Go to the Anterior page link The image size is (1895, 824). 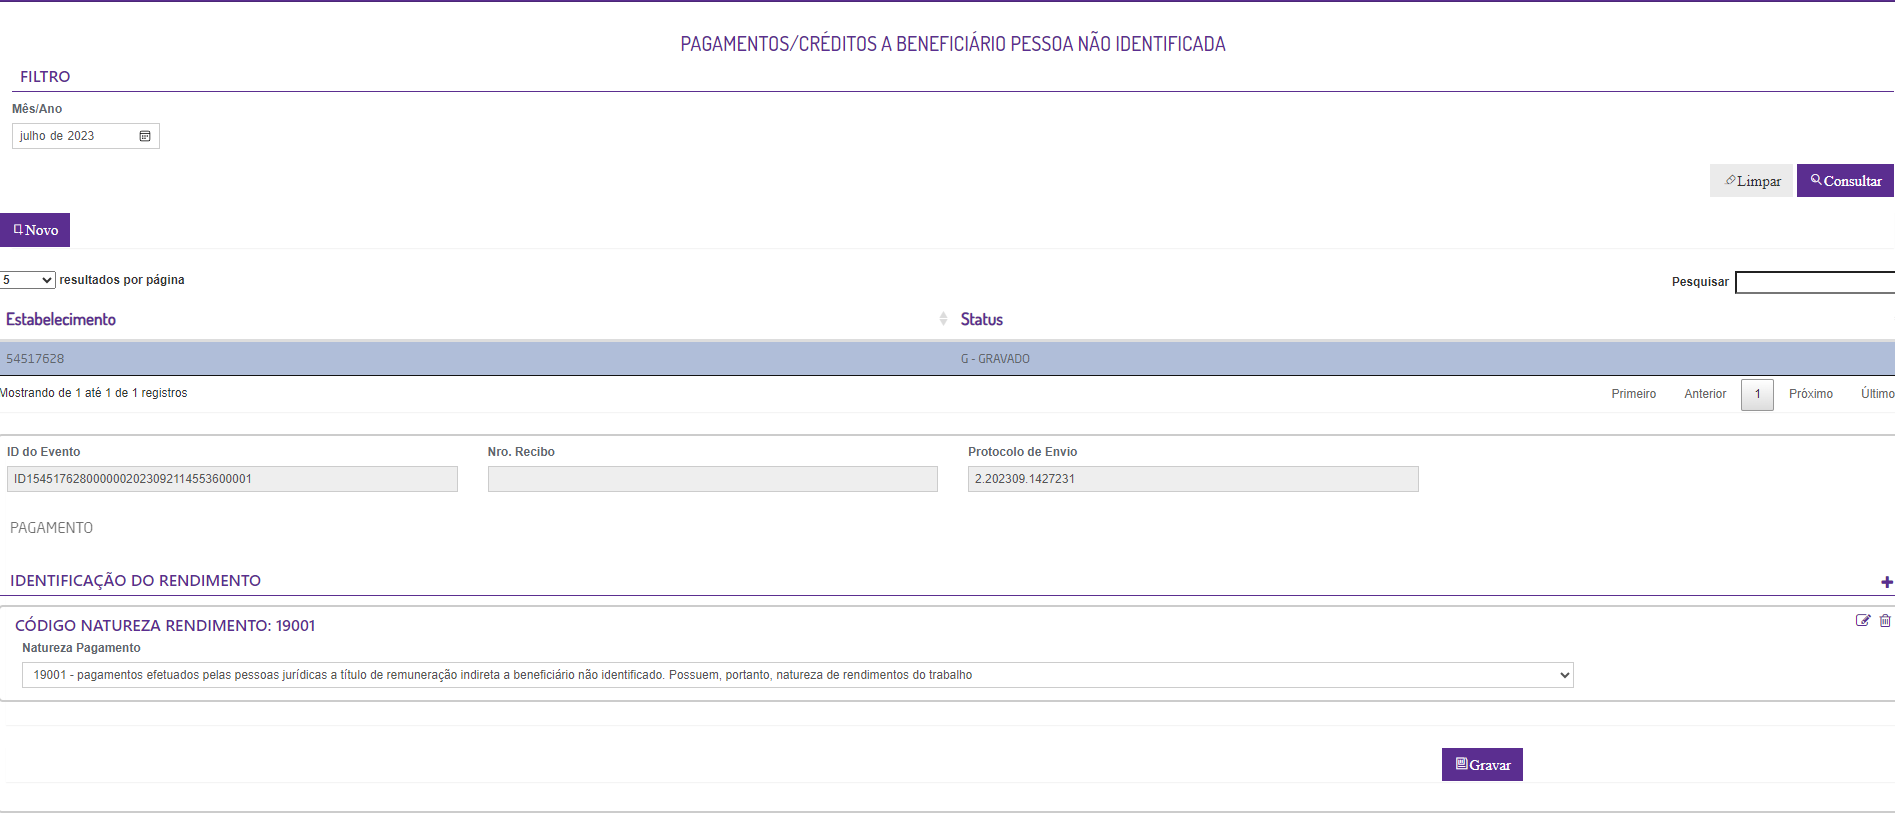tap(1705, 394)
